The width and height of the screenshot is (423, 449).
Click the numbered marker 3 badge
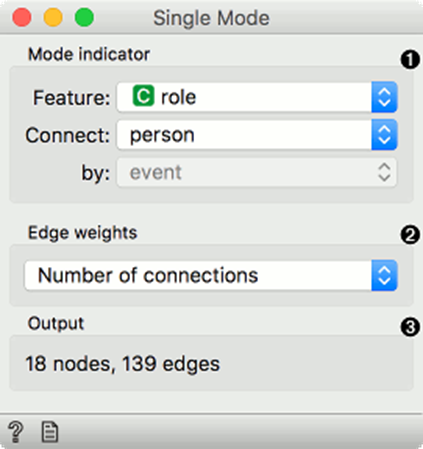(410, 327)
